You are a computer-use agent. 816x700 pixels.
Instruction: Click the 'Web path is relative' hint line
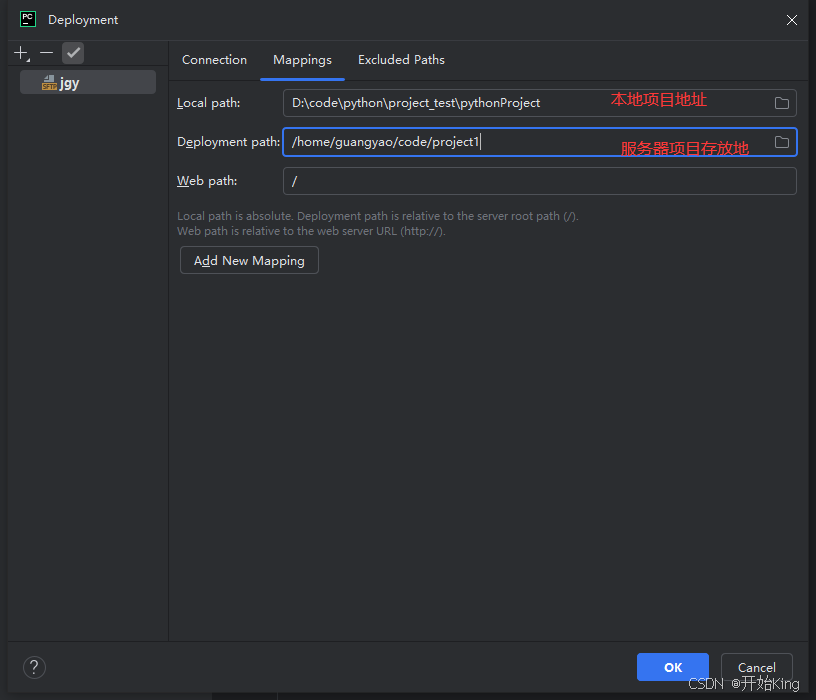click(x=311, y=231)
